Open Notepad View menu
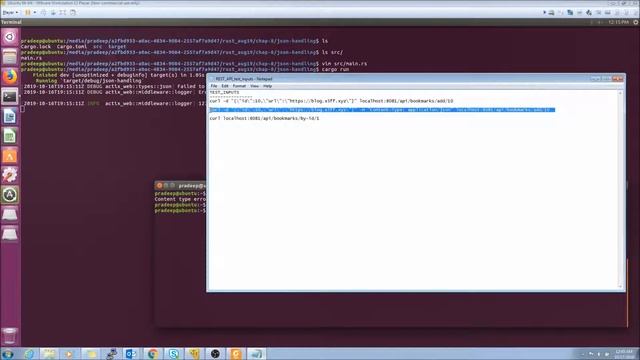This screenshot has width=640, height=360. (x=254, y=86)
